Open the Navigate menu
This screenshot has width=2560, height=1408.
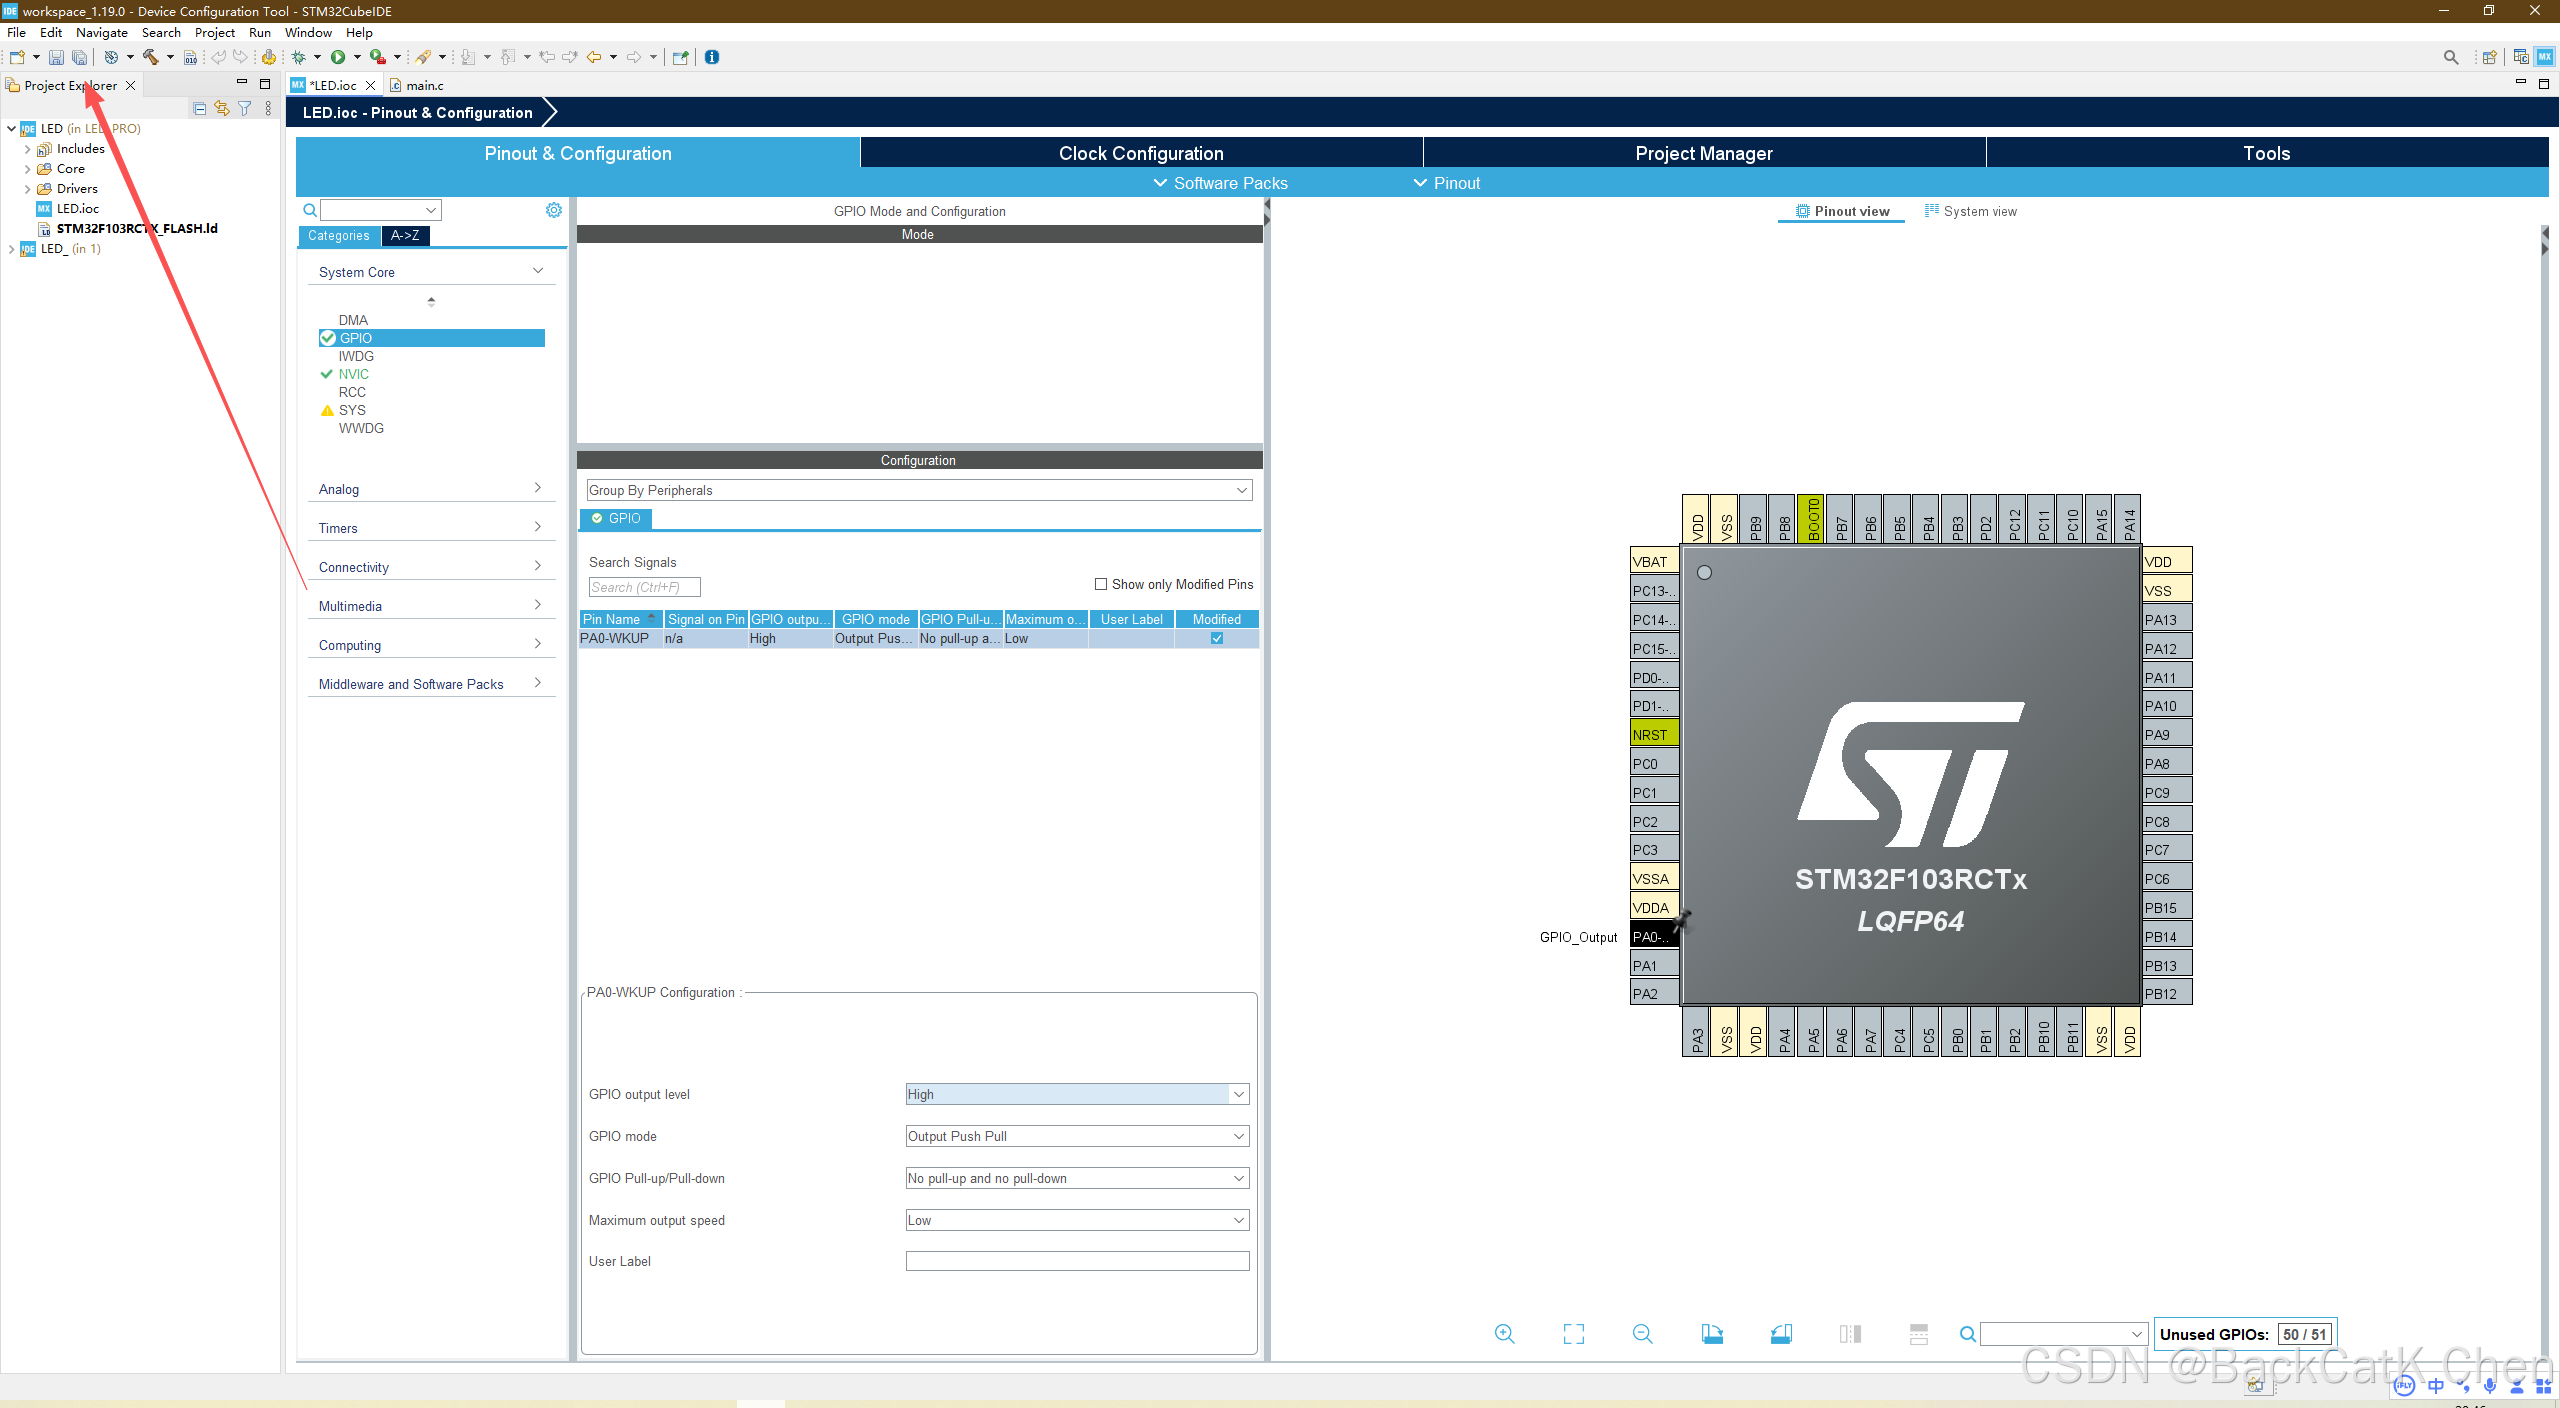(x=102, y=33)
